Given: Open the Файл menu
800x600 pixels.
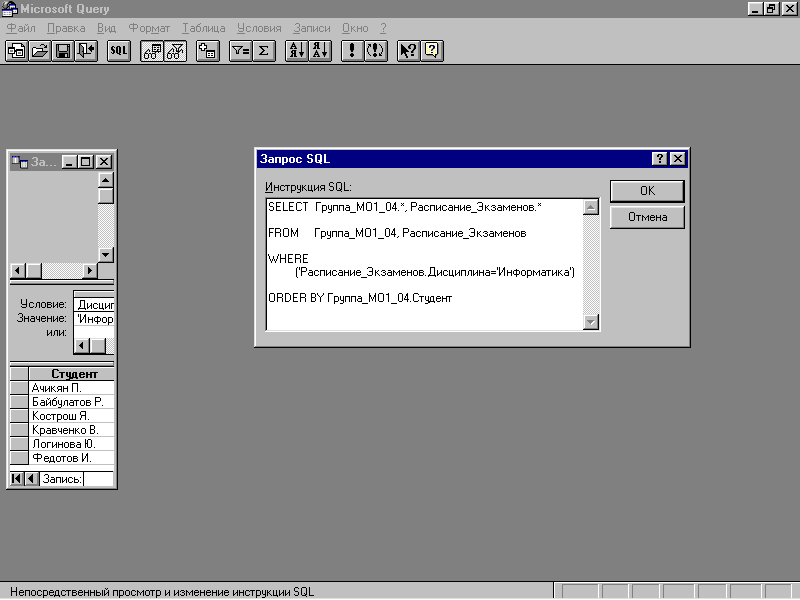Looking at the screenshot, I should [x=21, y=28].
